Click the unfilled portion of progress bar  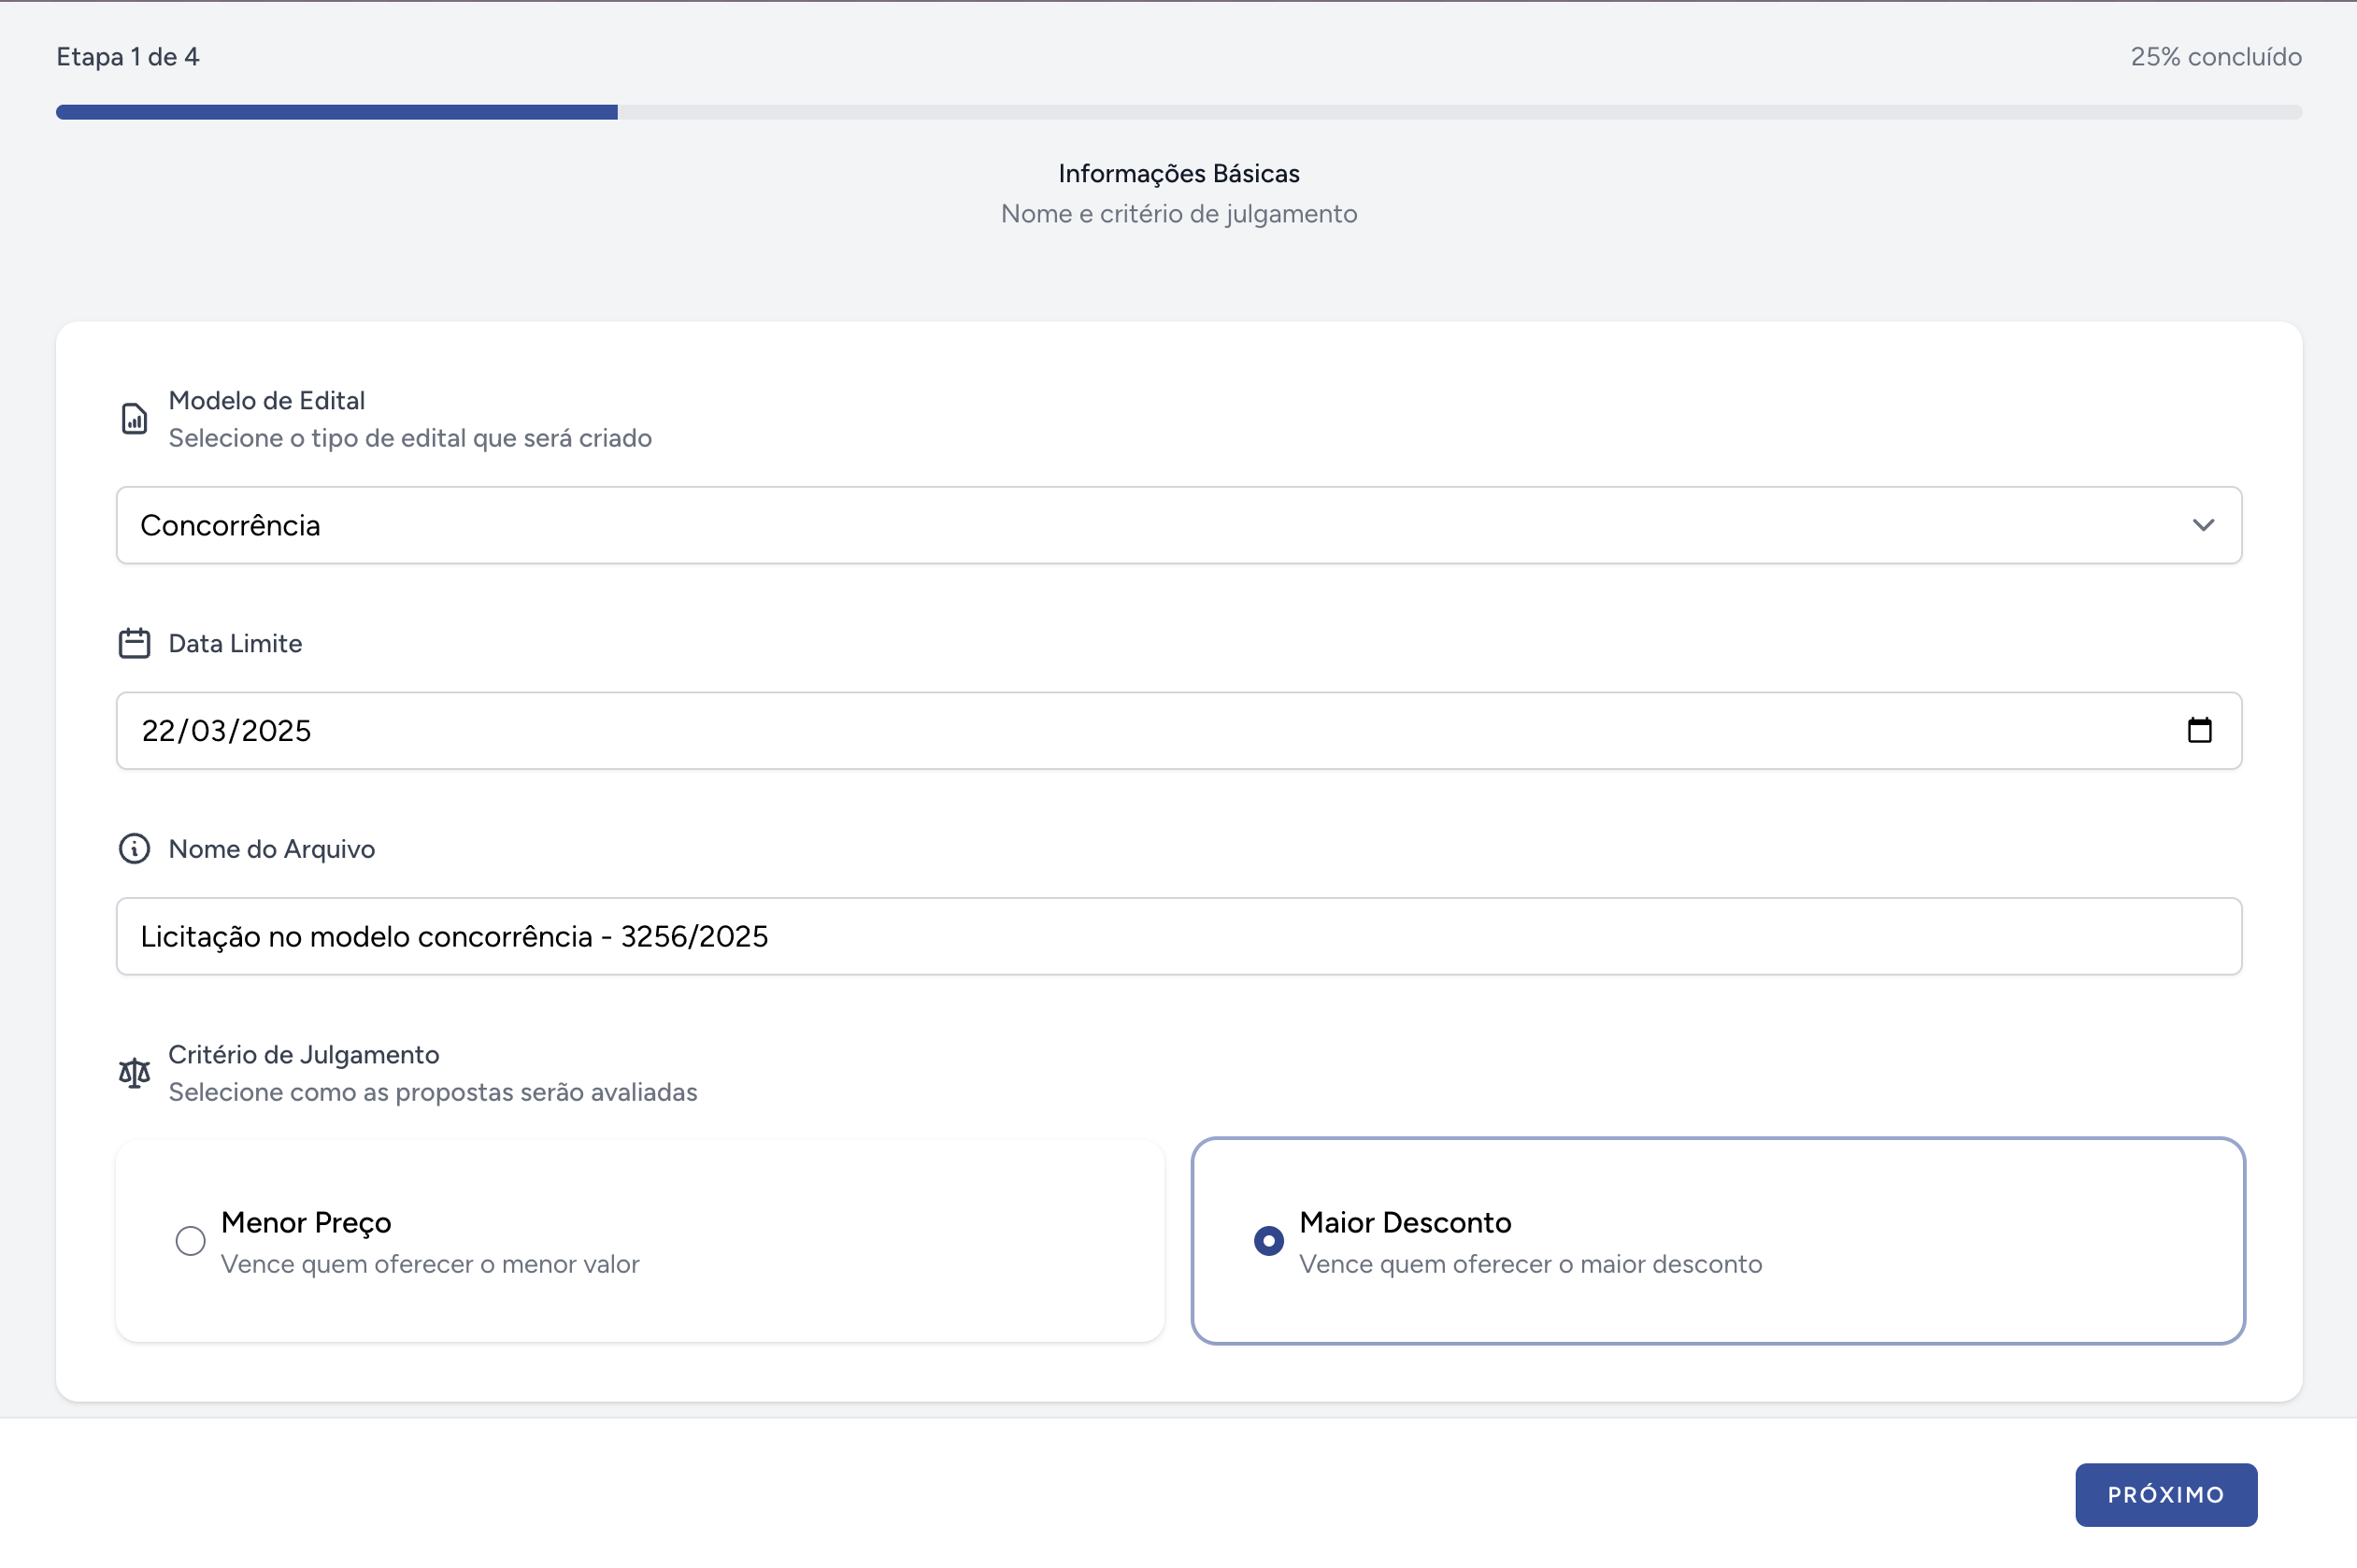coord(1460,112)
